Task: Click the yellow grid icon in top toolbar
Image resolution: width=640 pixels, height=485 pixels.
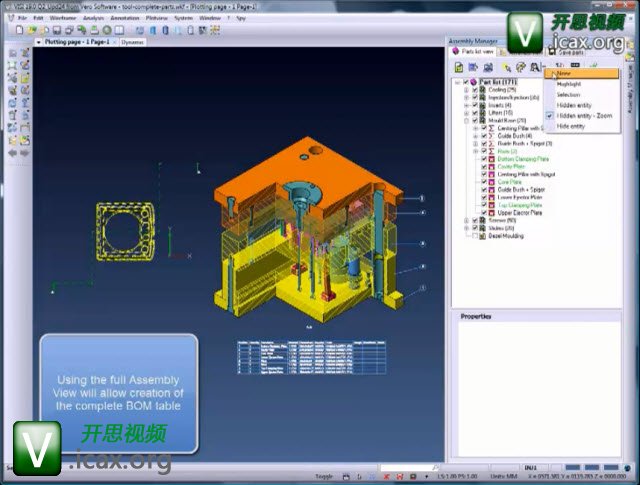Action: (x=215, y=30)
